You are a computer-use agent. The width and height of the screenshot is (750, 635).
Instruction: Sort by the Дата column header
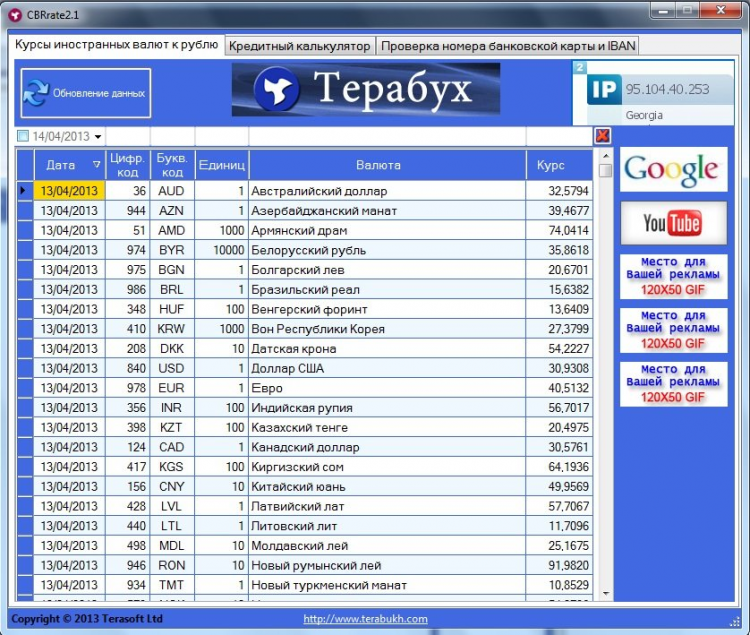pyautogui.click(x=70, y=165)
